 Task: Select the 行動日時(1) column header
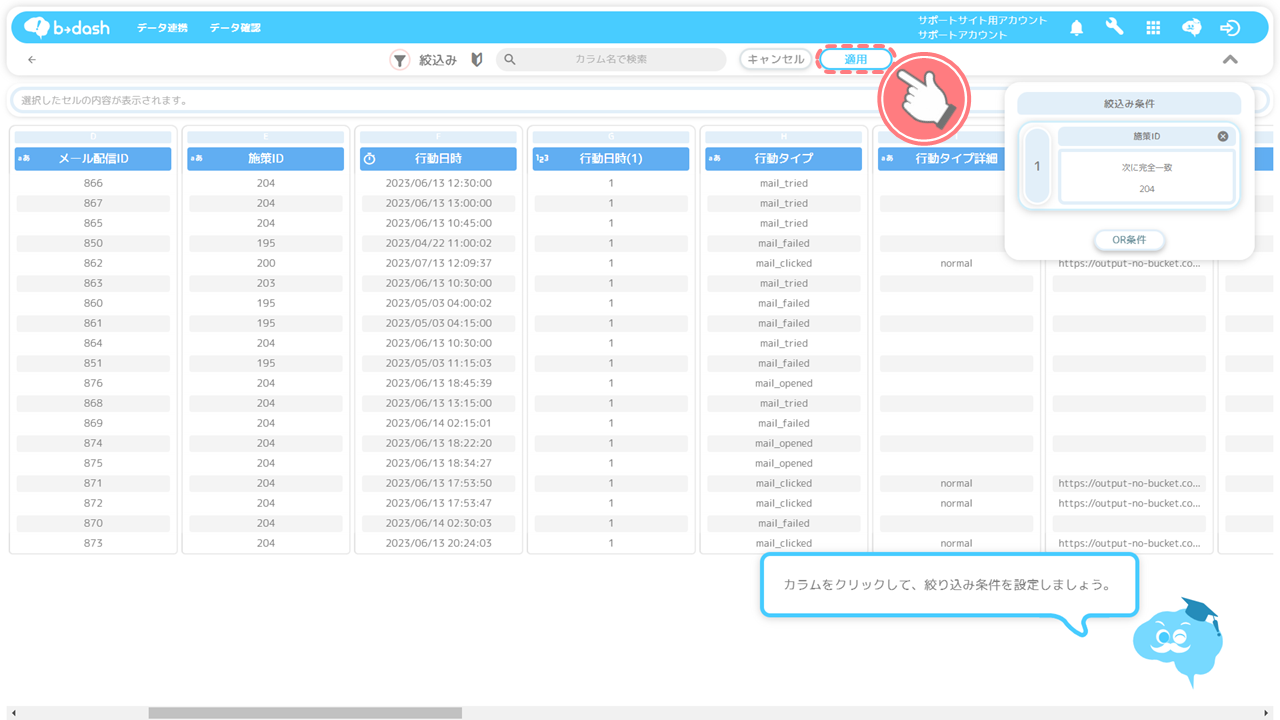click(611, 159)
